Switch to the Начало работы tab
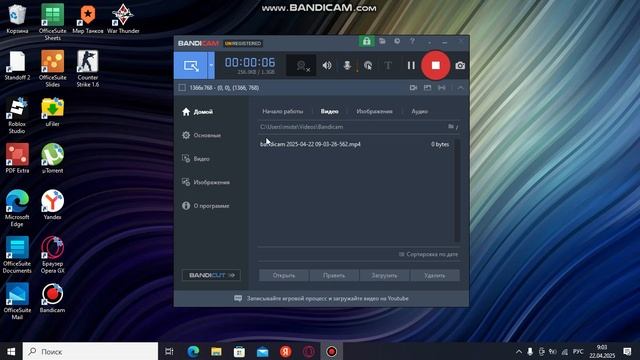The height and width of the screenshot is (360, 640). point(282,111)
